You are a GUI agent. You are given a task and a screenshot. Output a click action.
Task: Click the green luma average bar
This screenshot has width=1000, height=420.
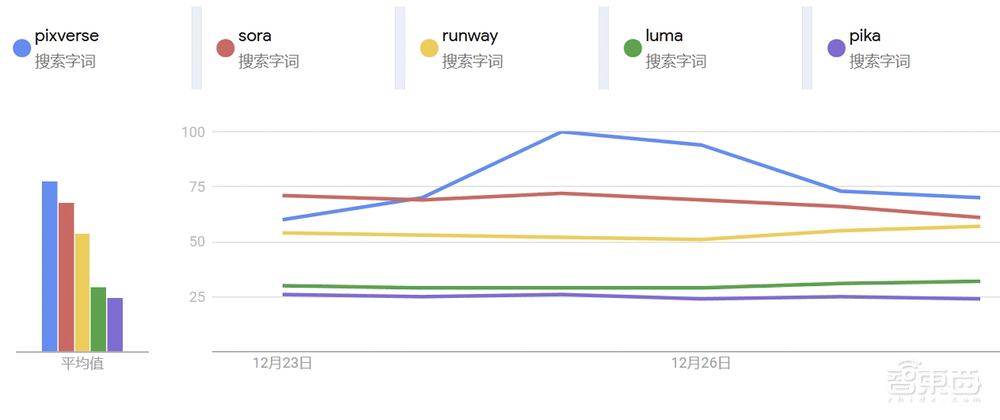(98, 320)
